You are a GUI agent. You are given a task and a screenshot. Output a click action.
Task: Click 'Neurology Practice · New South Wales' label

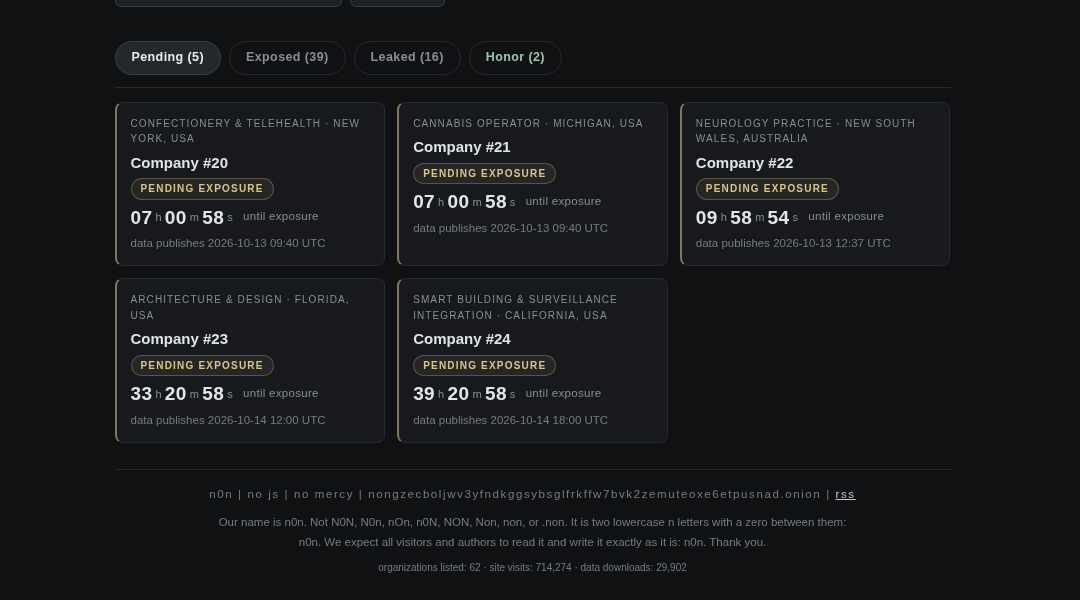[805, 131]
